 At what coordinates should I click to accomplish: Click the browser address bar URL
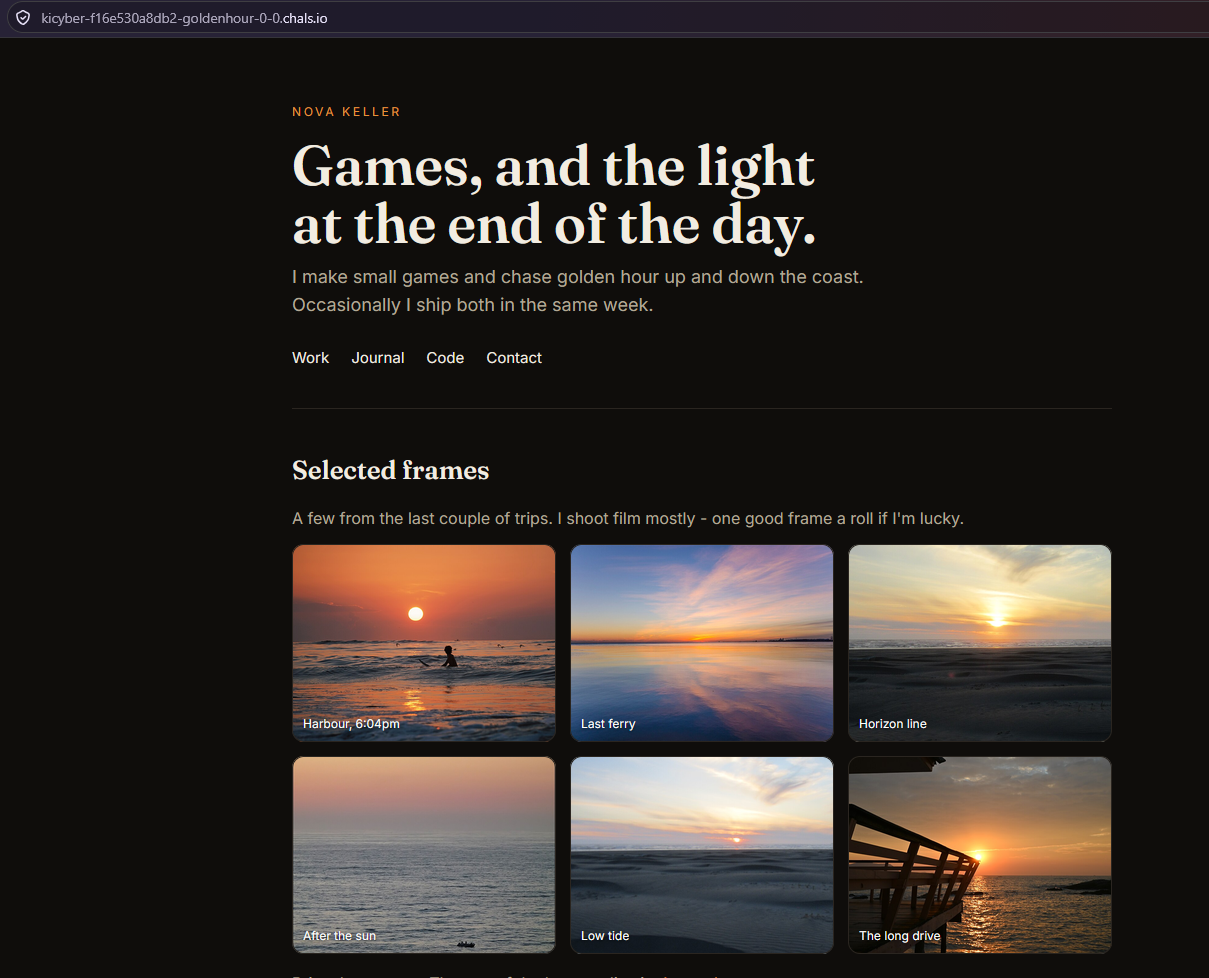coord(184,18)
